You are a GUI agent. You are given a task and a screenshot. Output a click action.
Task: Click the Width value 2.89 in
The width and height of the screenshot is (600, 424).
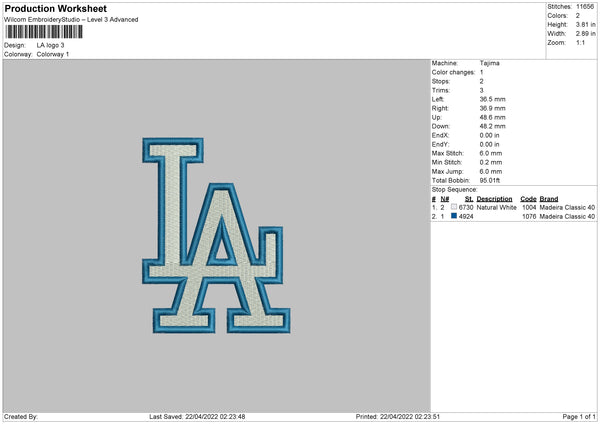(x=585, y=34)
